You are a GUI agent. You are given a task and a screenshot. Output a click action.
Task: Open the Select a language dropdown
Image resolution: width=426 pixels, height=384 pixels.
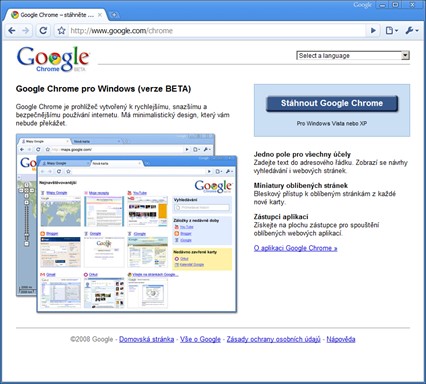[x=353, y=56]
